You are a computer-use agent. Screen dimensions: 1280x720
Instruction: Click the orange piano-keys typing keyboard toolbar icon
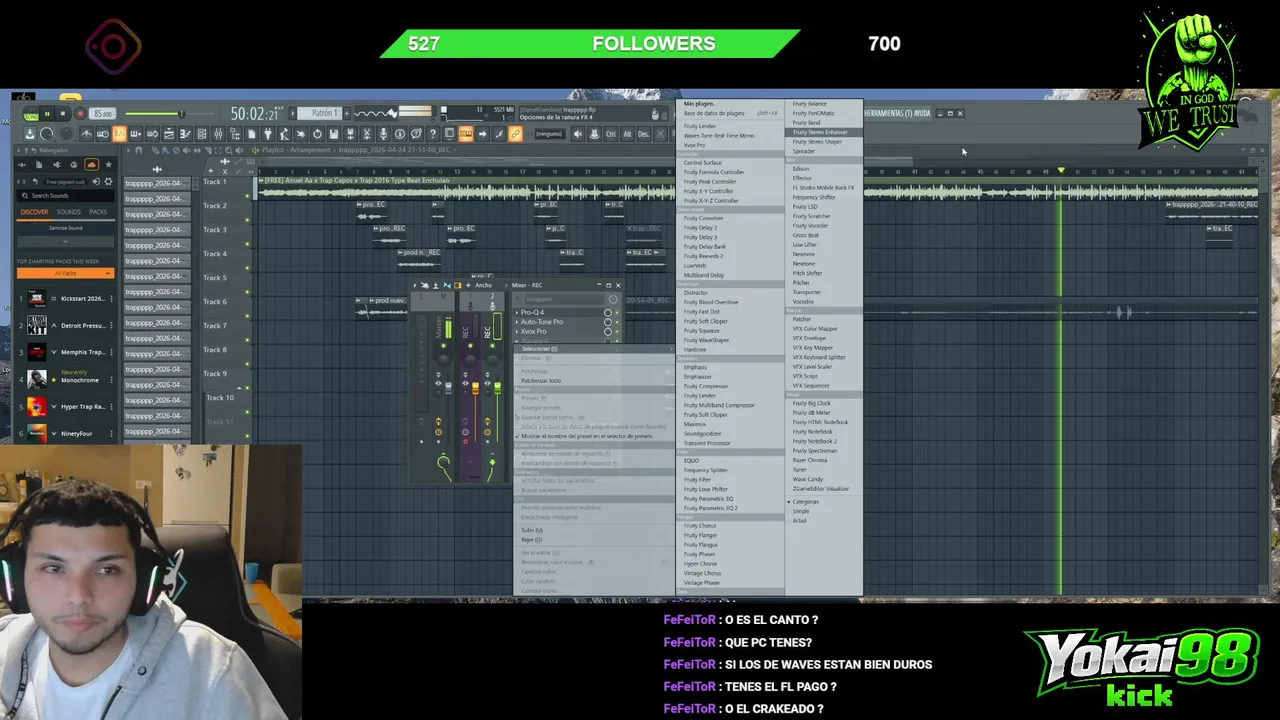465,134
